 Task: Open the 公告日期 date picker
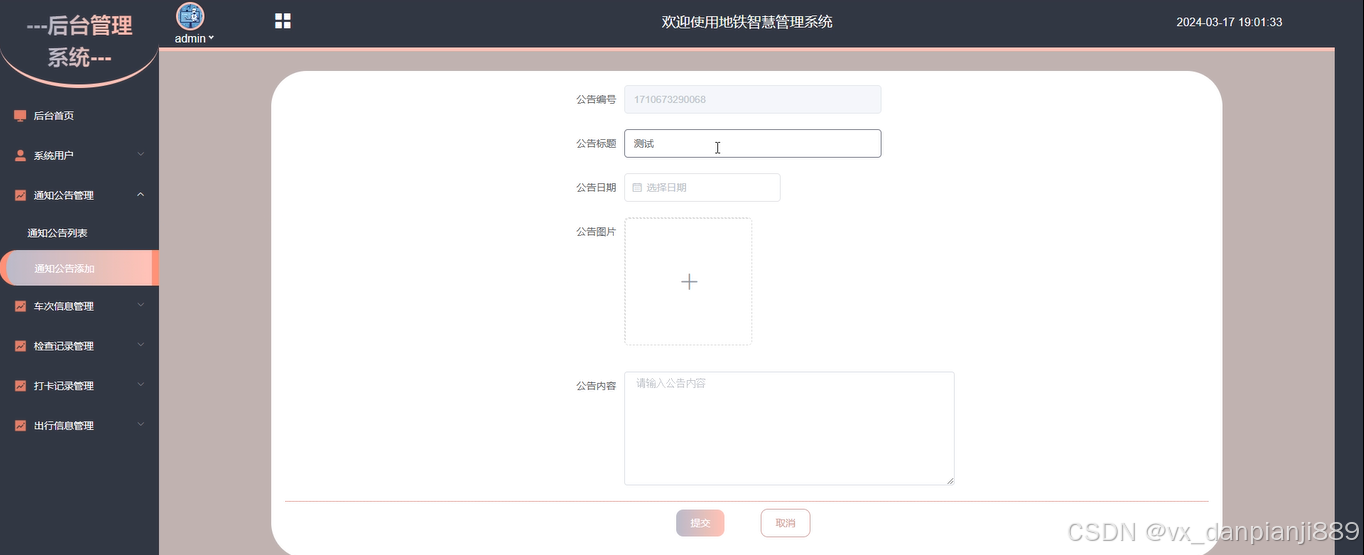(x=702, y=187)
